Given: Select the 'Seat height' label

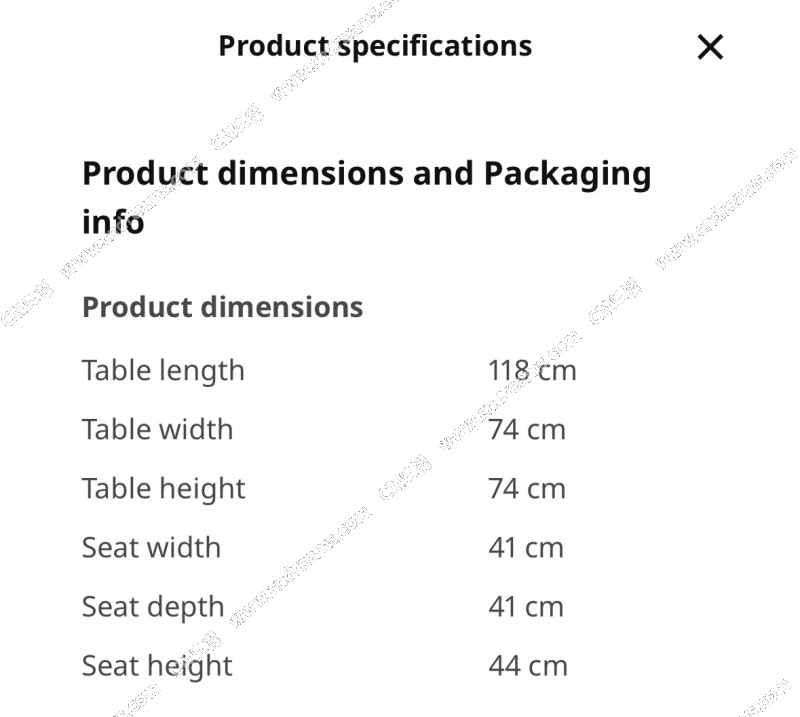Looking at the screenshot, I should pyautogui.click(x=157, y=666).
